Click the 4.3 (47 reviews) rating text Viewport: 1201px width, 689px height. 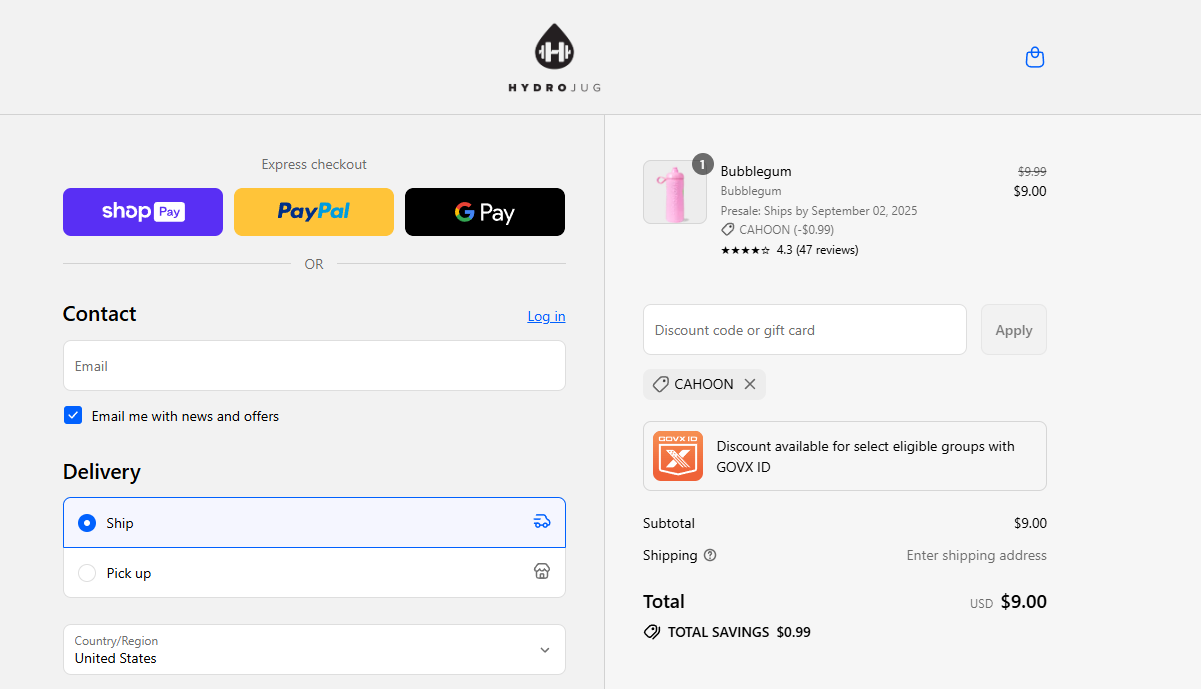tap(817, 250)
